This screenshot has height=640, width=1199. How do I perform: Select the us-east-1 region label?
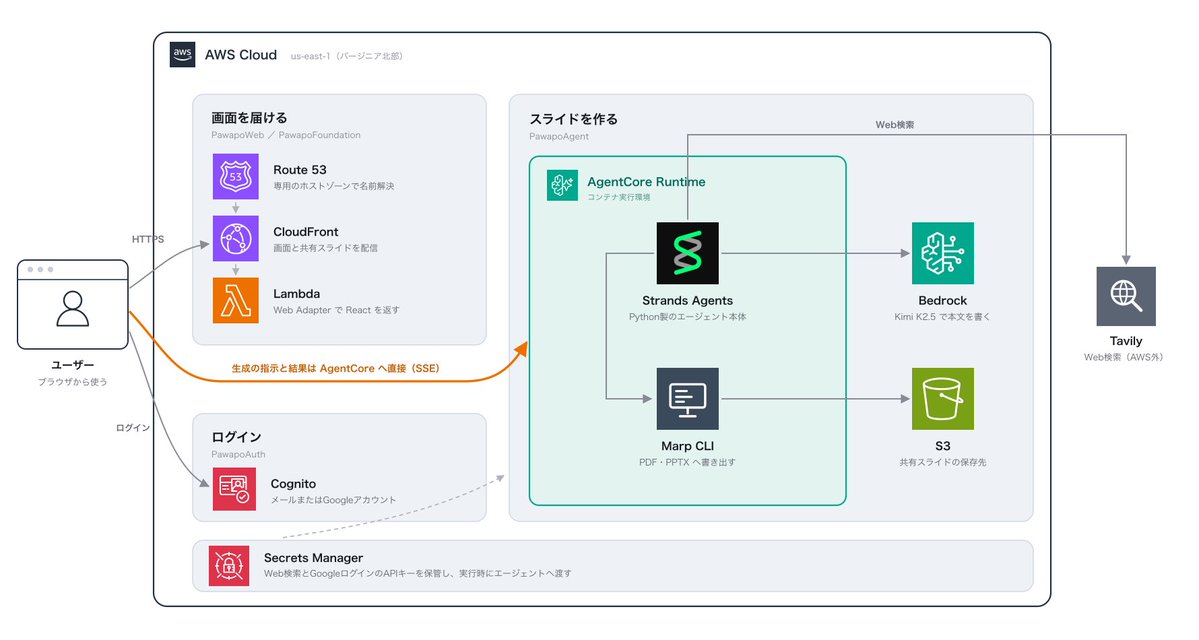[x=346, y=56]
